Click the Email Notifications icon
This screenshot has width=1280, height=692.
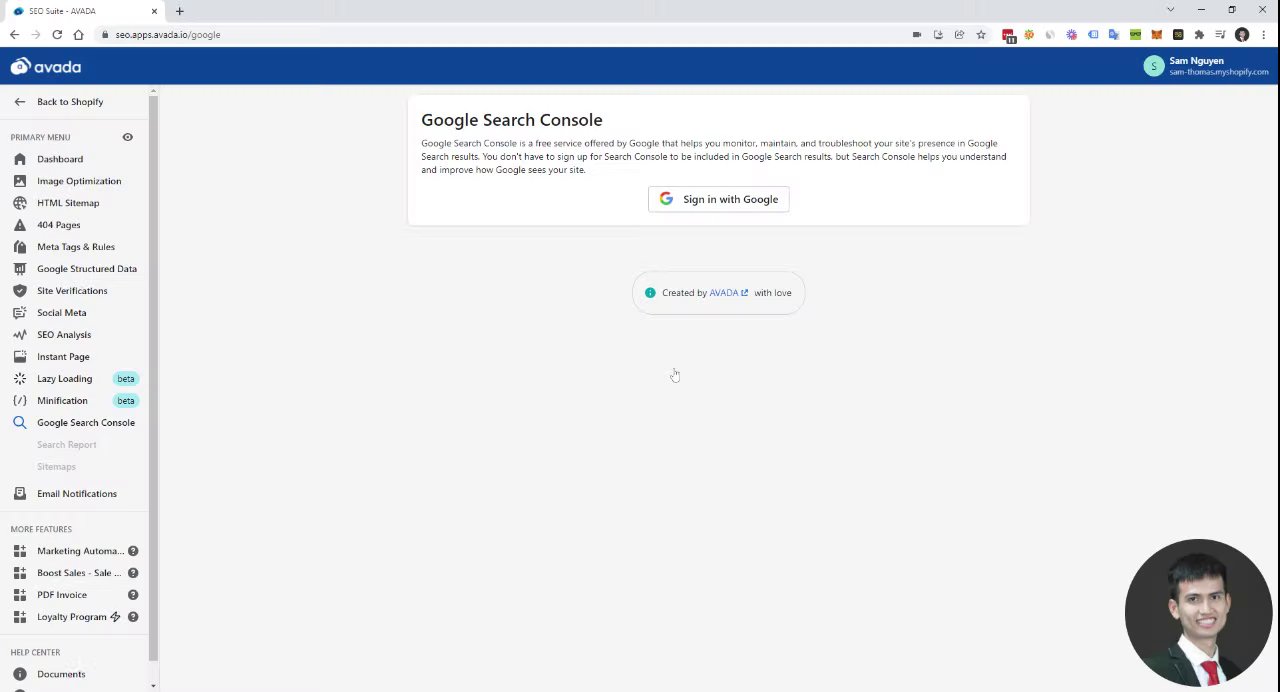20,494
